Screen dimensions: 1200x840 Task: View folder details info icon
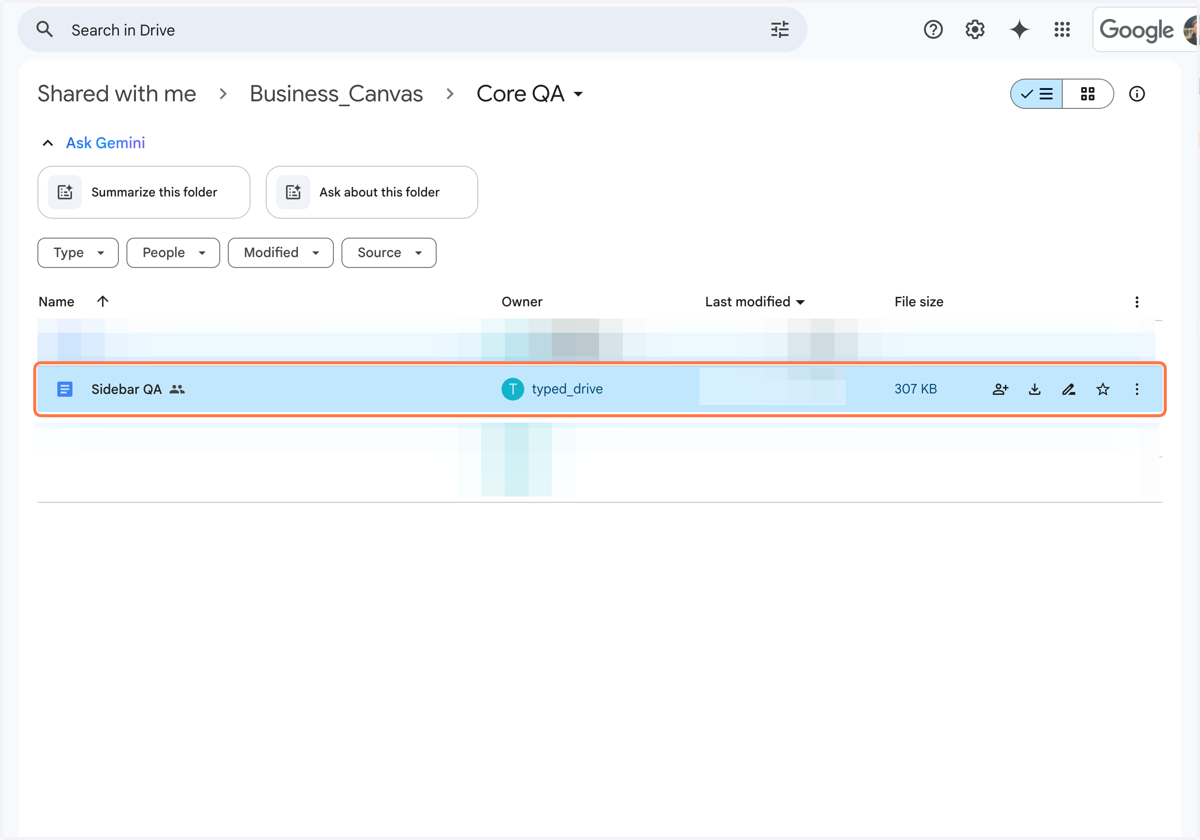(x=1137, y=94)
